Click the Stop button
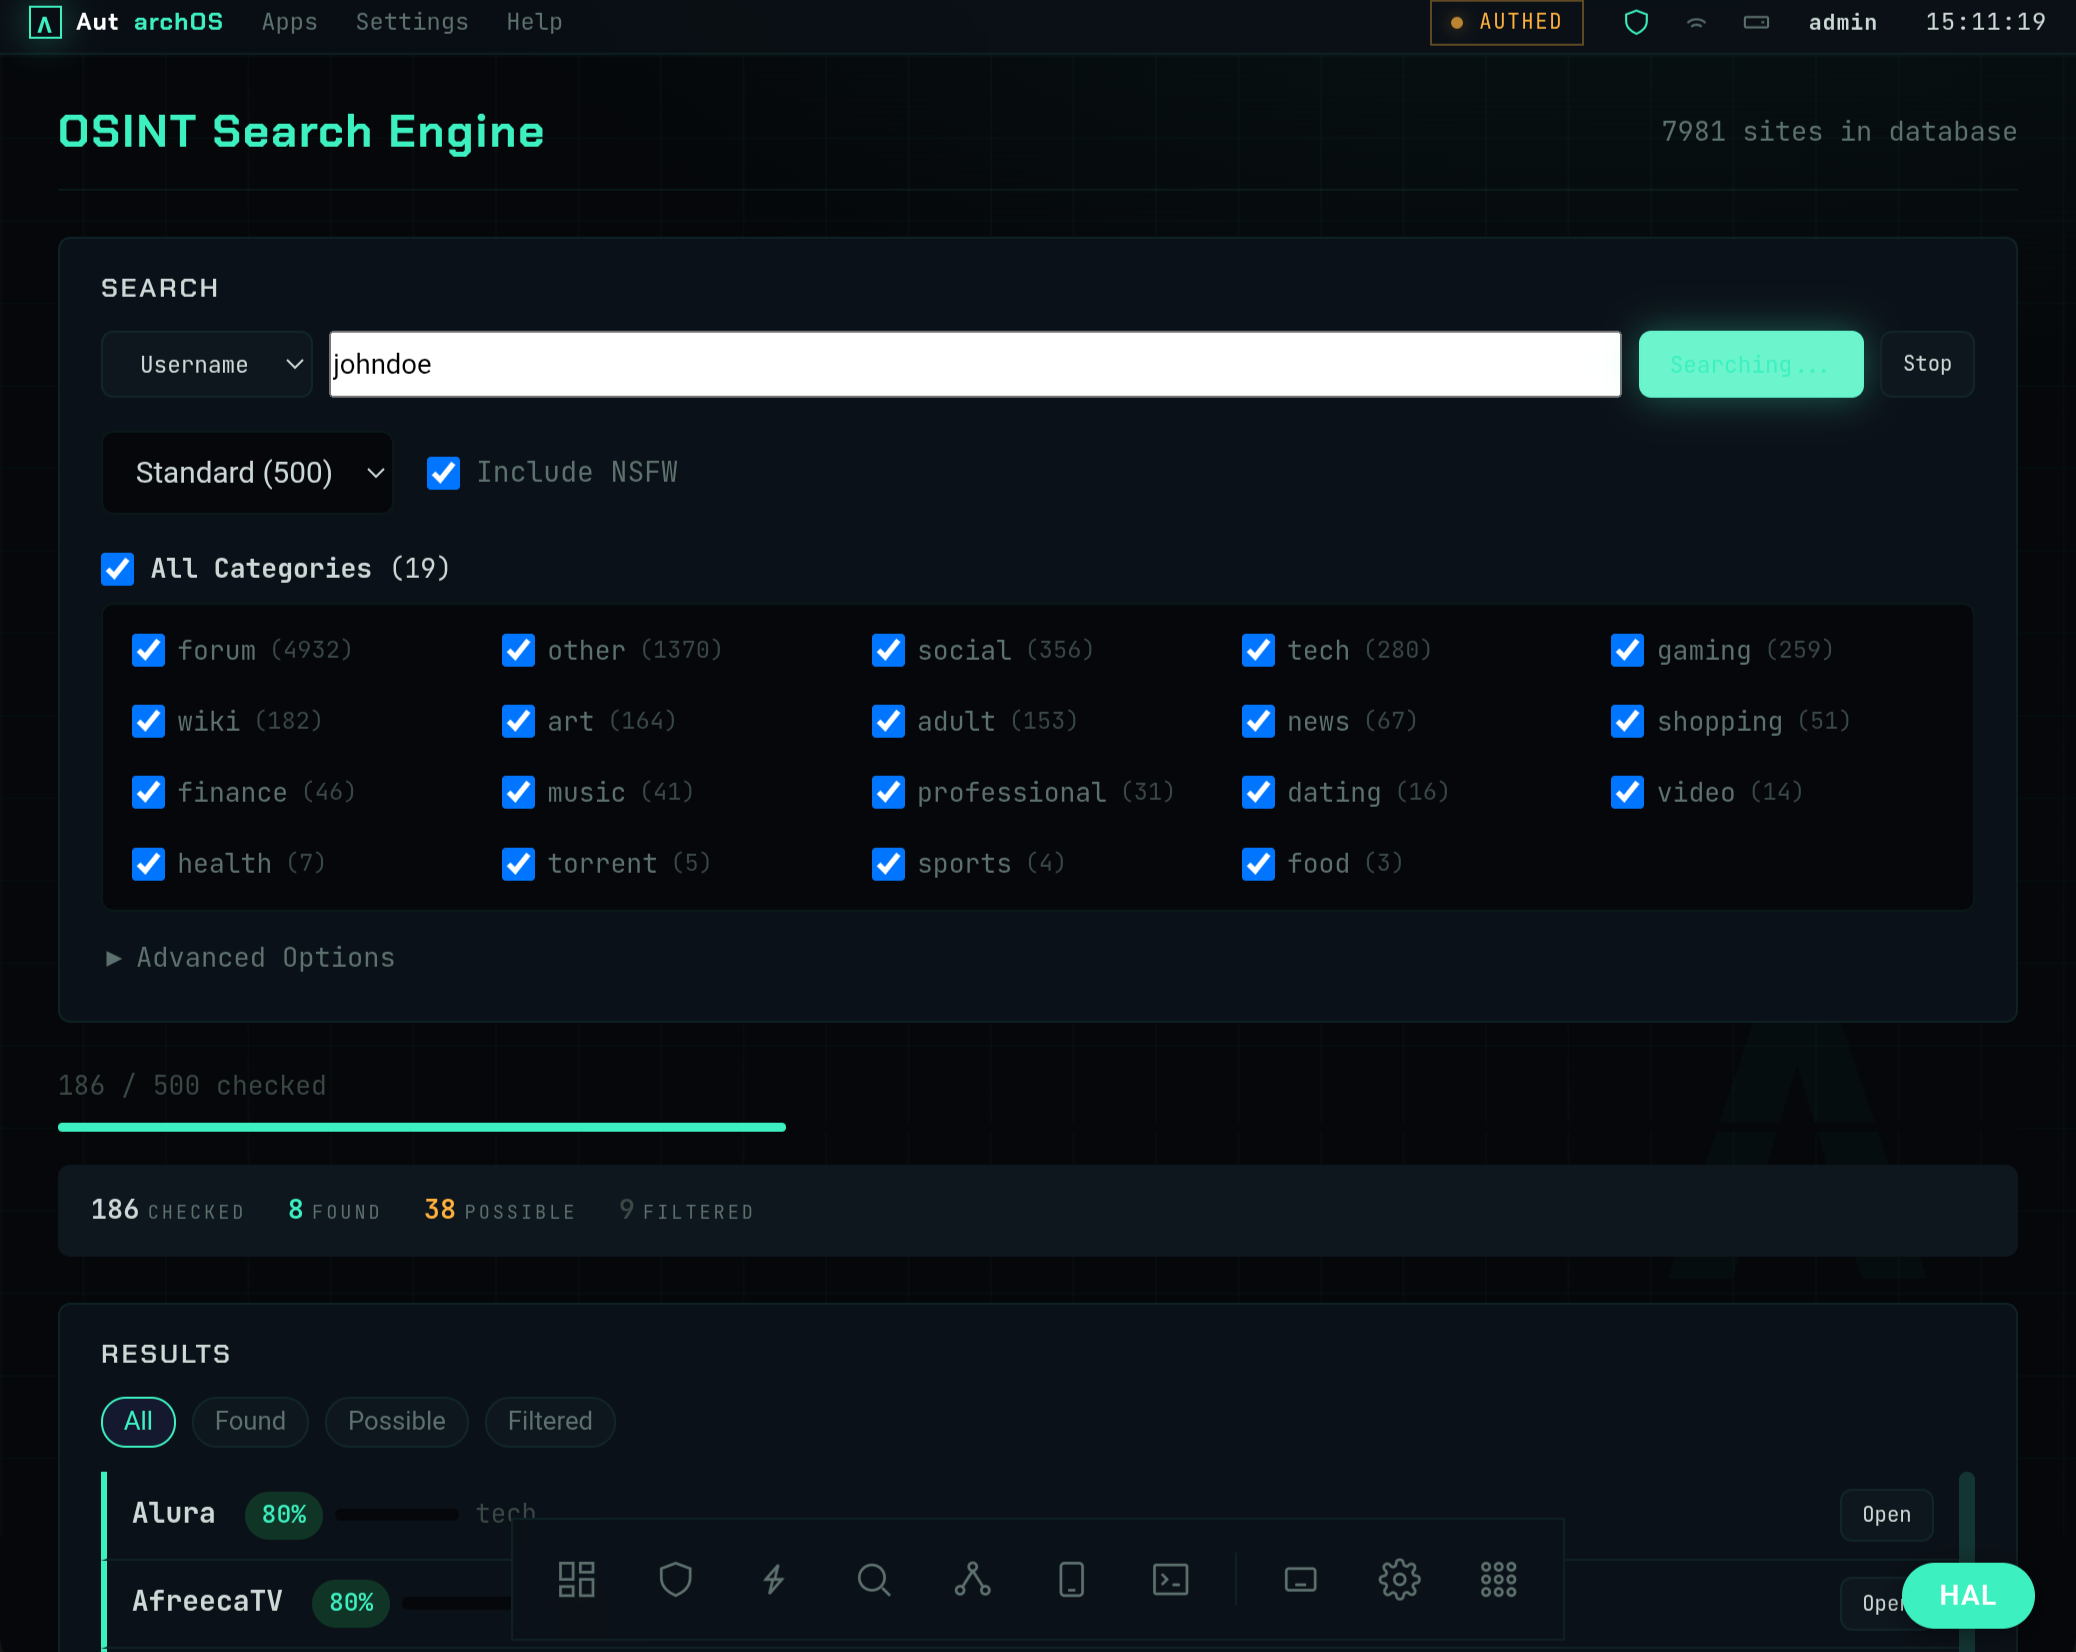 tap(1927, 364)
